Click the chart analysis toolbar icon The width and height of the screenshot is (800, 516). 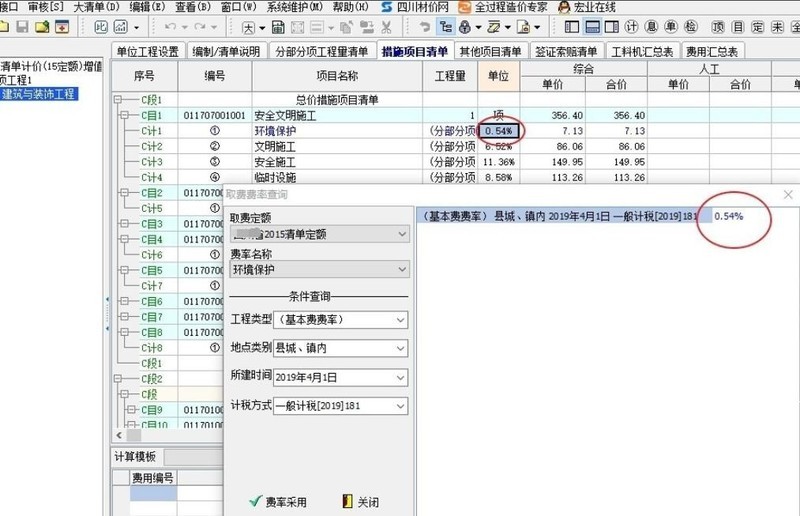tap(120, 27)
